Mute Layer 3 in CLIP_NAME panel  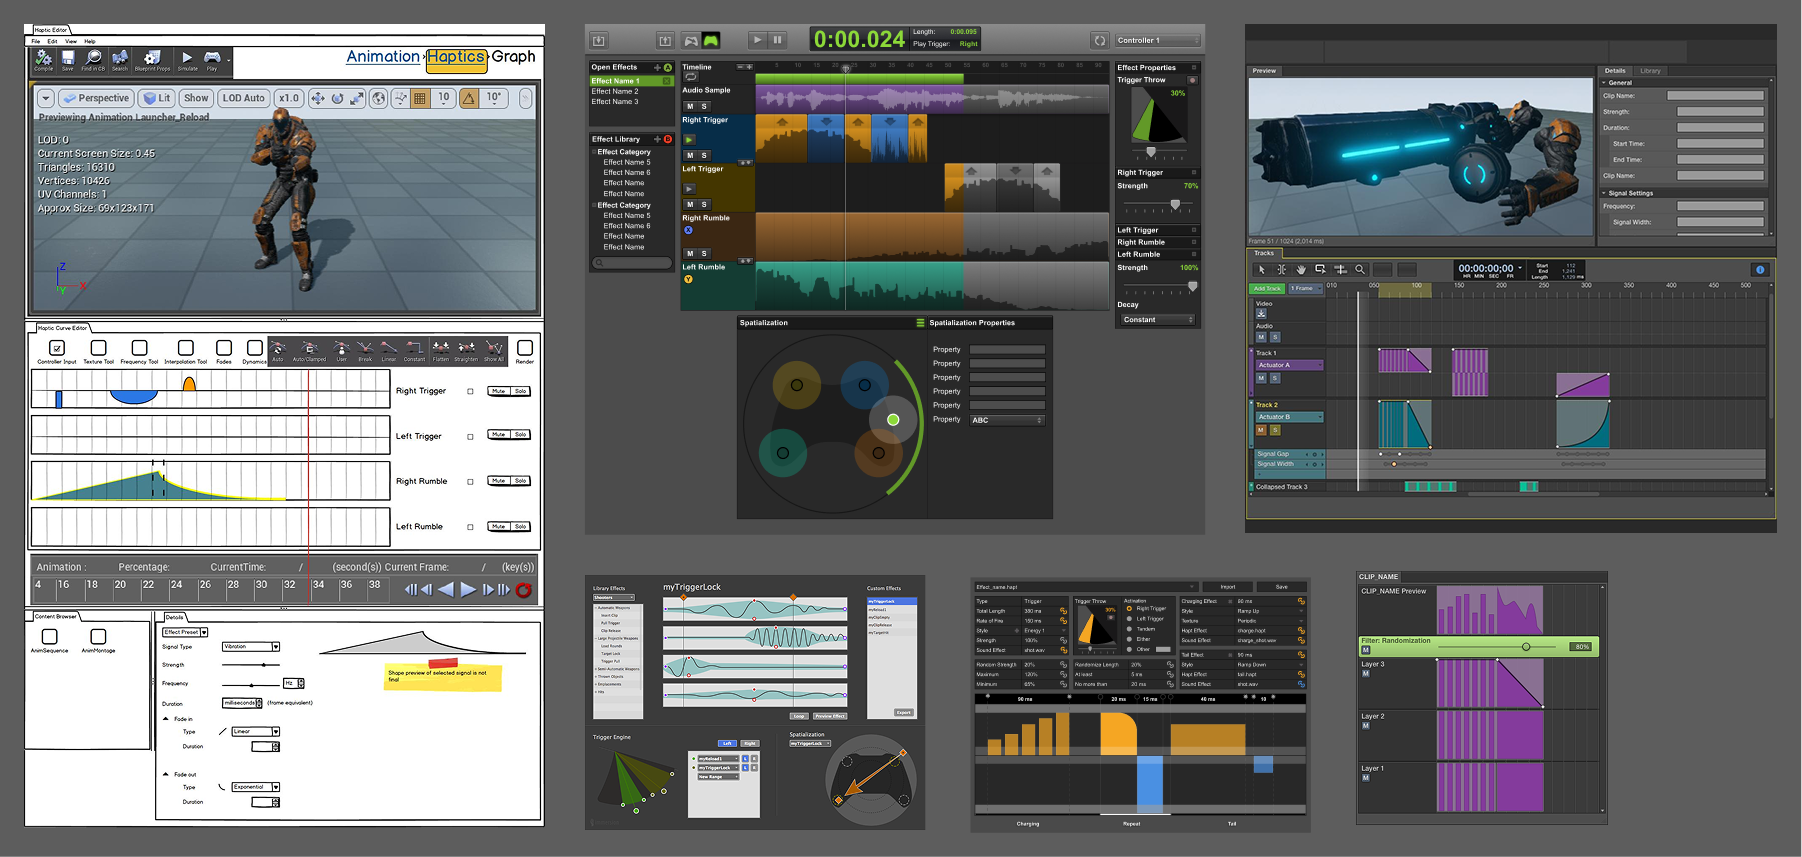[1365, 673]
